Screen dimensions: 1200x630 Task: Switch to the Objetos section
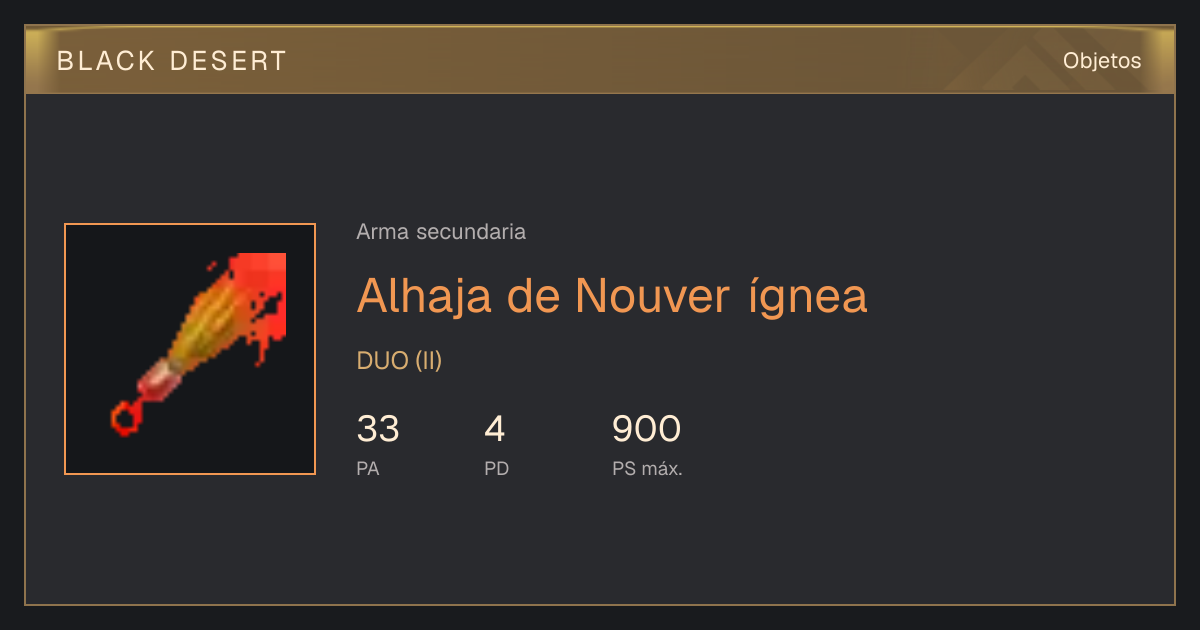tap(1102, 60)
